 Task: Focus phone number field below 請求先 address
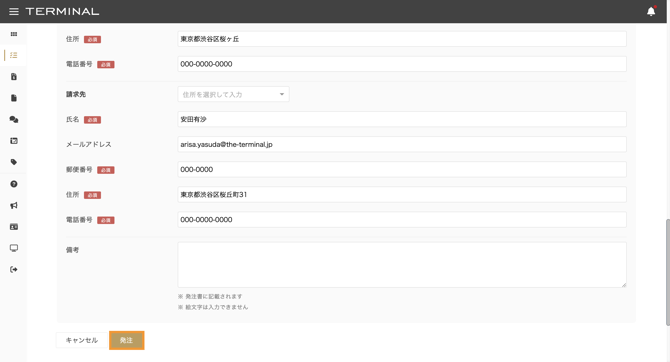(402, 220)
